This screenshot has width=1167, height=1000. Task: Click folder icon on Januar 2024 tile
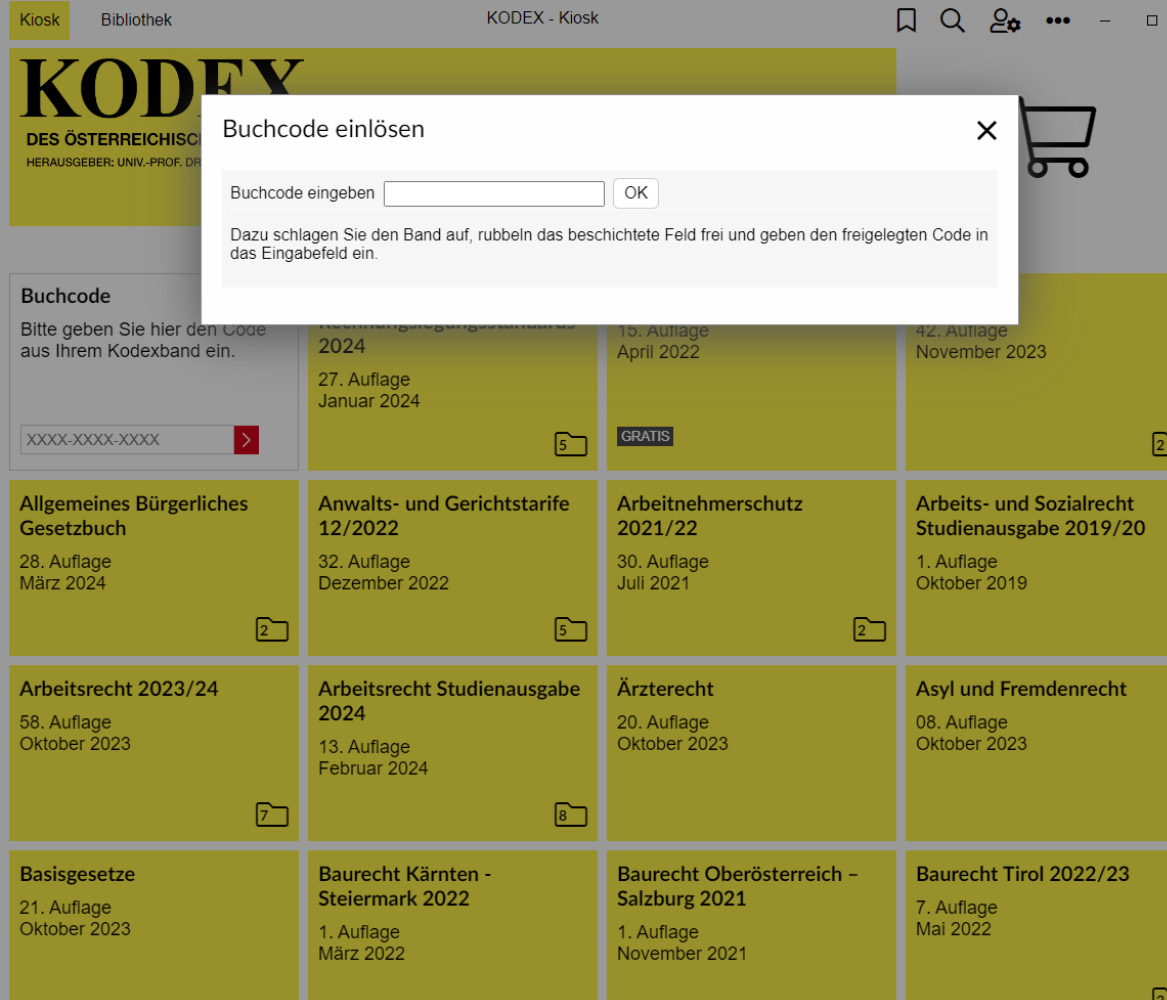(571, 444)
